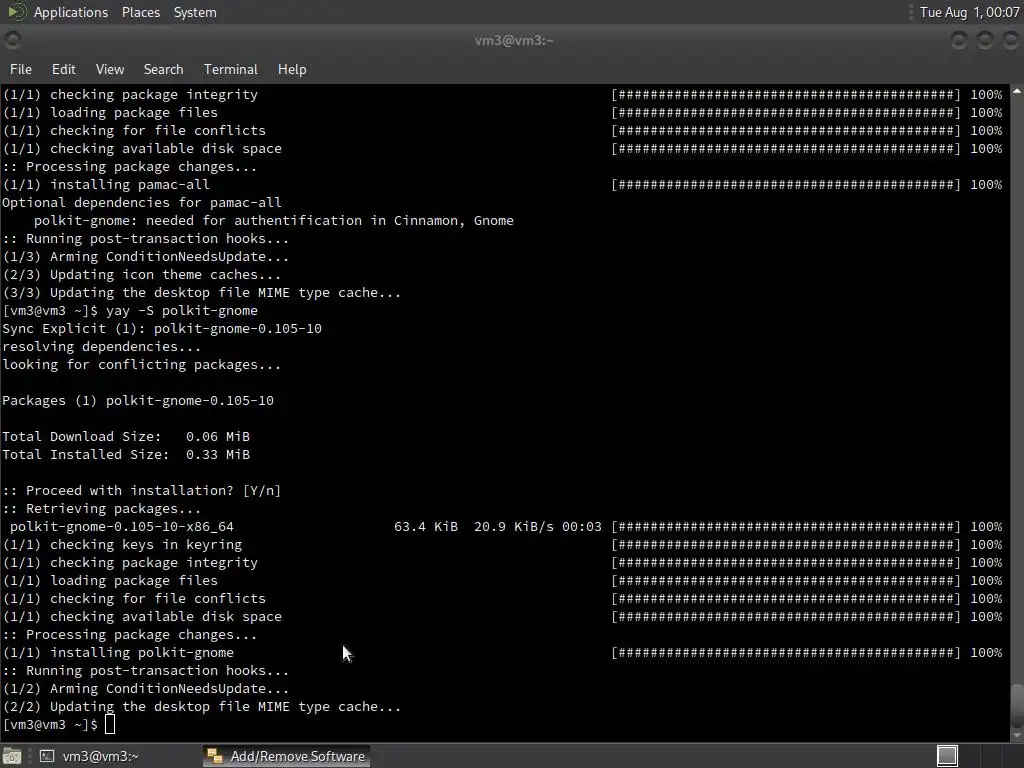Open the Terminal menu
Image resolution: width=1024 pixels, height=768 pixels.
coord(231,69)
